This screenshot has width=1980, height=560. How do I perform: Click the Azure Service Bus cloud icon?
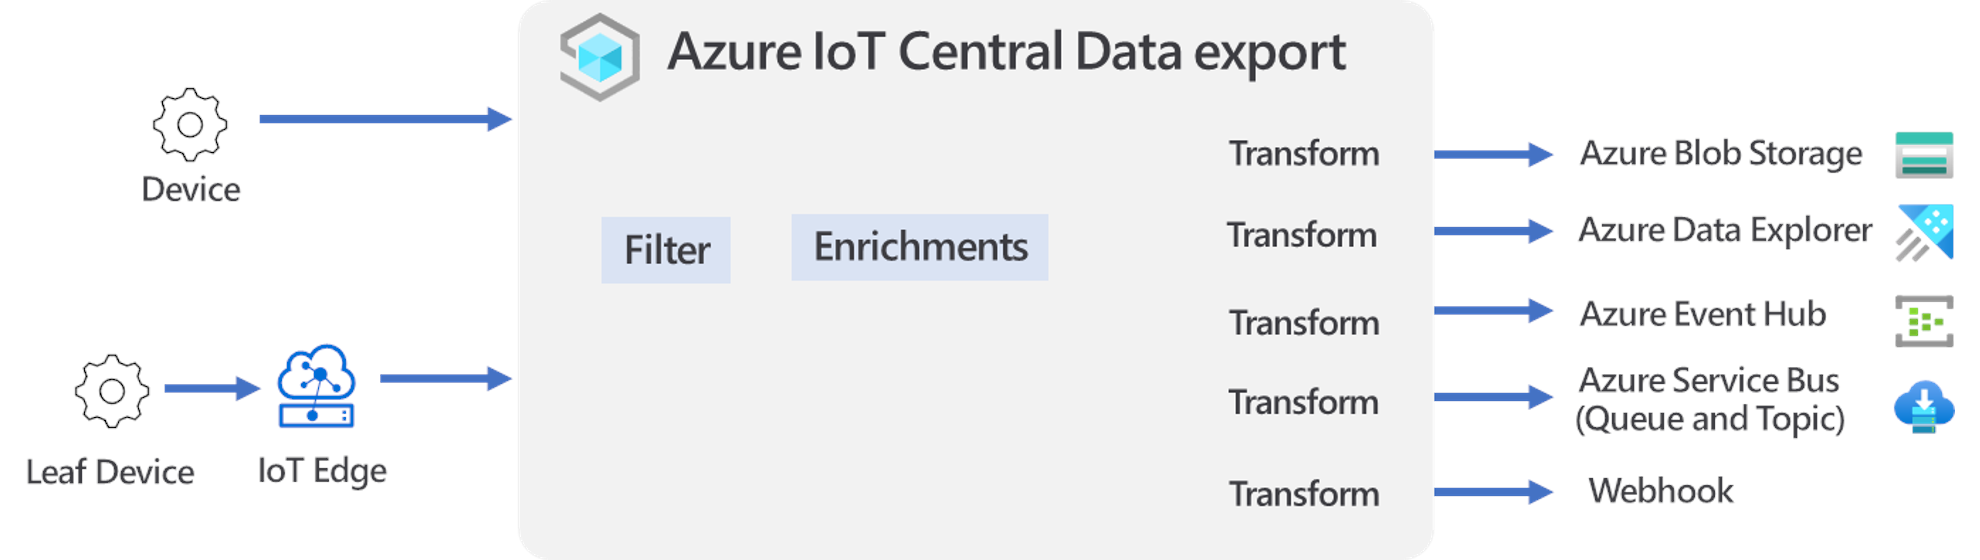tap(1924, 406)
